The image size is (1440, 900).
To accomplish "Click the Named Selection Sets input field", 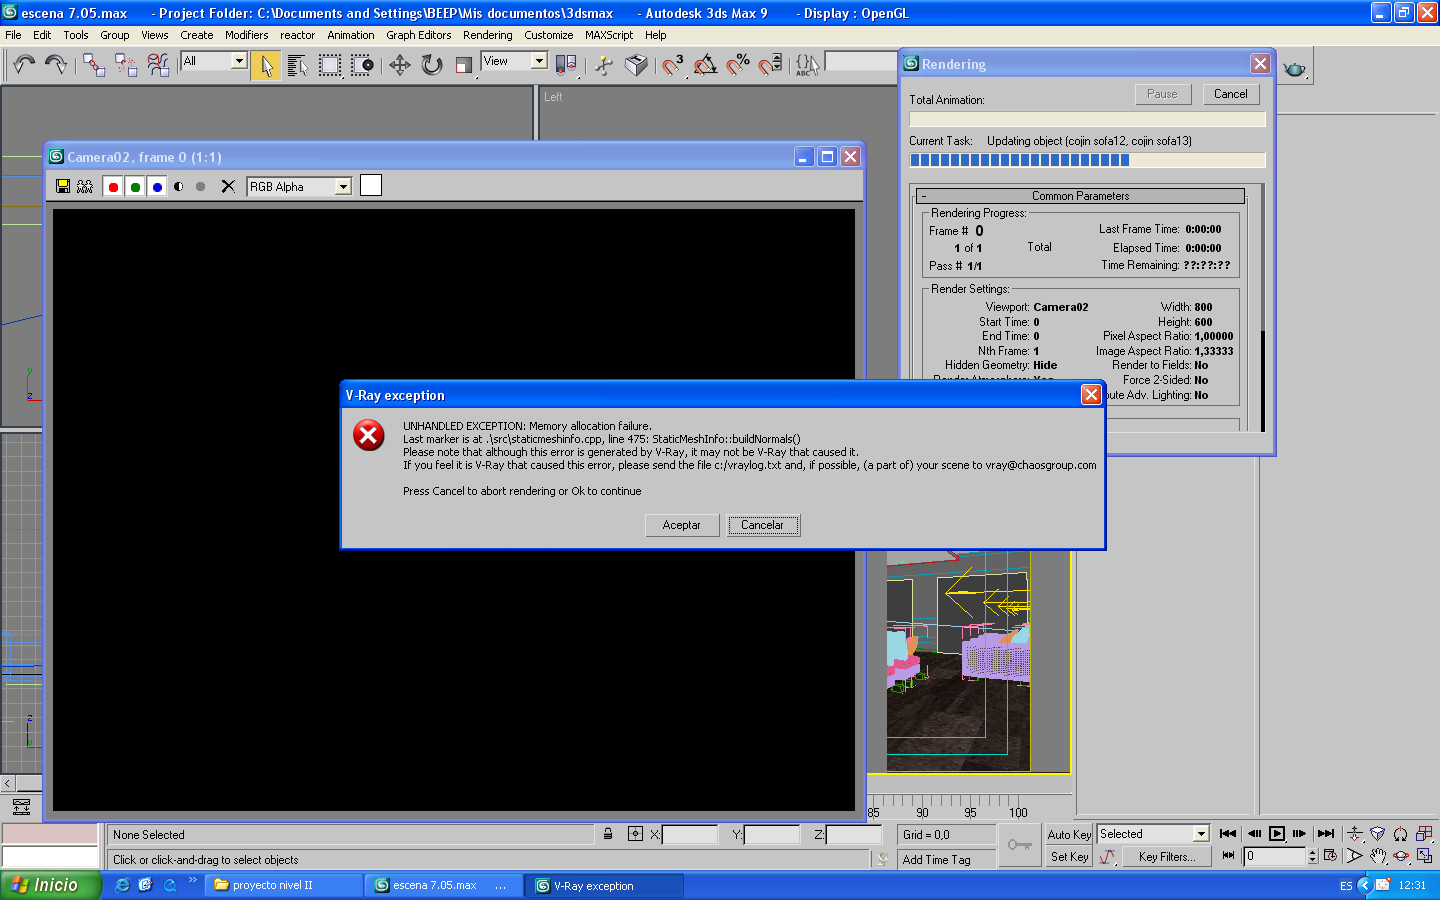I will [x=861, y=62].
